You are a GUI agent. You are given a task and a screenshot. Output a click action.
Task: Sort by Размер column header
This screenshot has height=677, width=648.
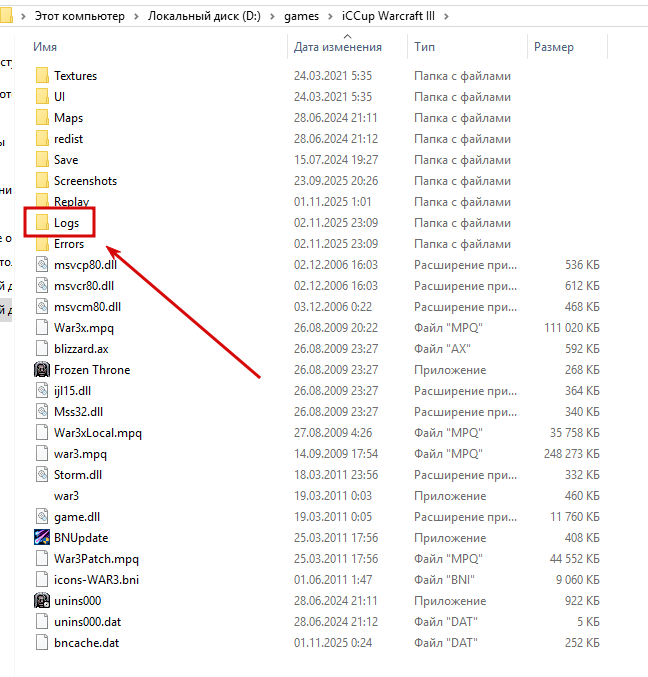click(554, 47)
